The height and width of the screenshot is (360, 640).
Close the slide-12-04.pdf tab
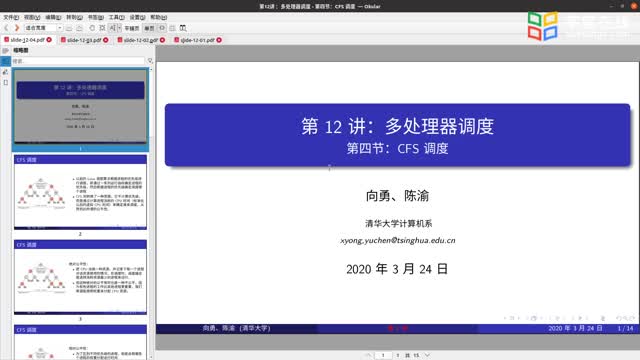[49, 40]
